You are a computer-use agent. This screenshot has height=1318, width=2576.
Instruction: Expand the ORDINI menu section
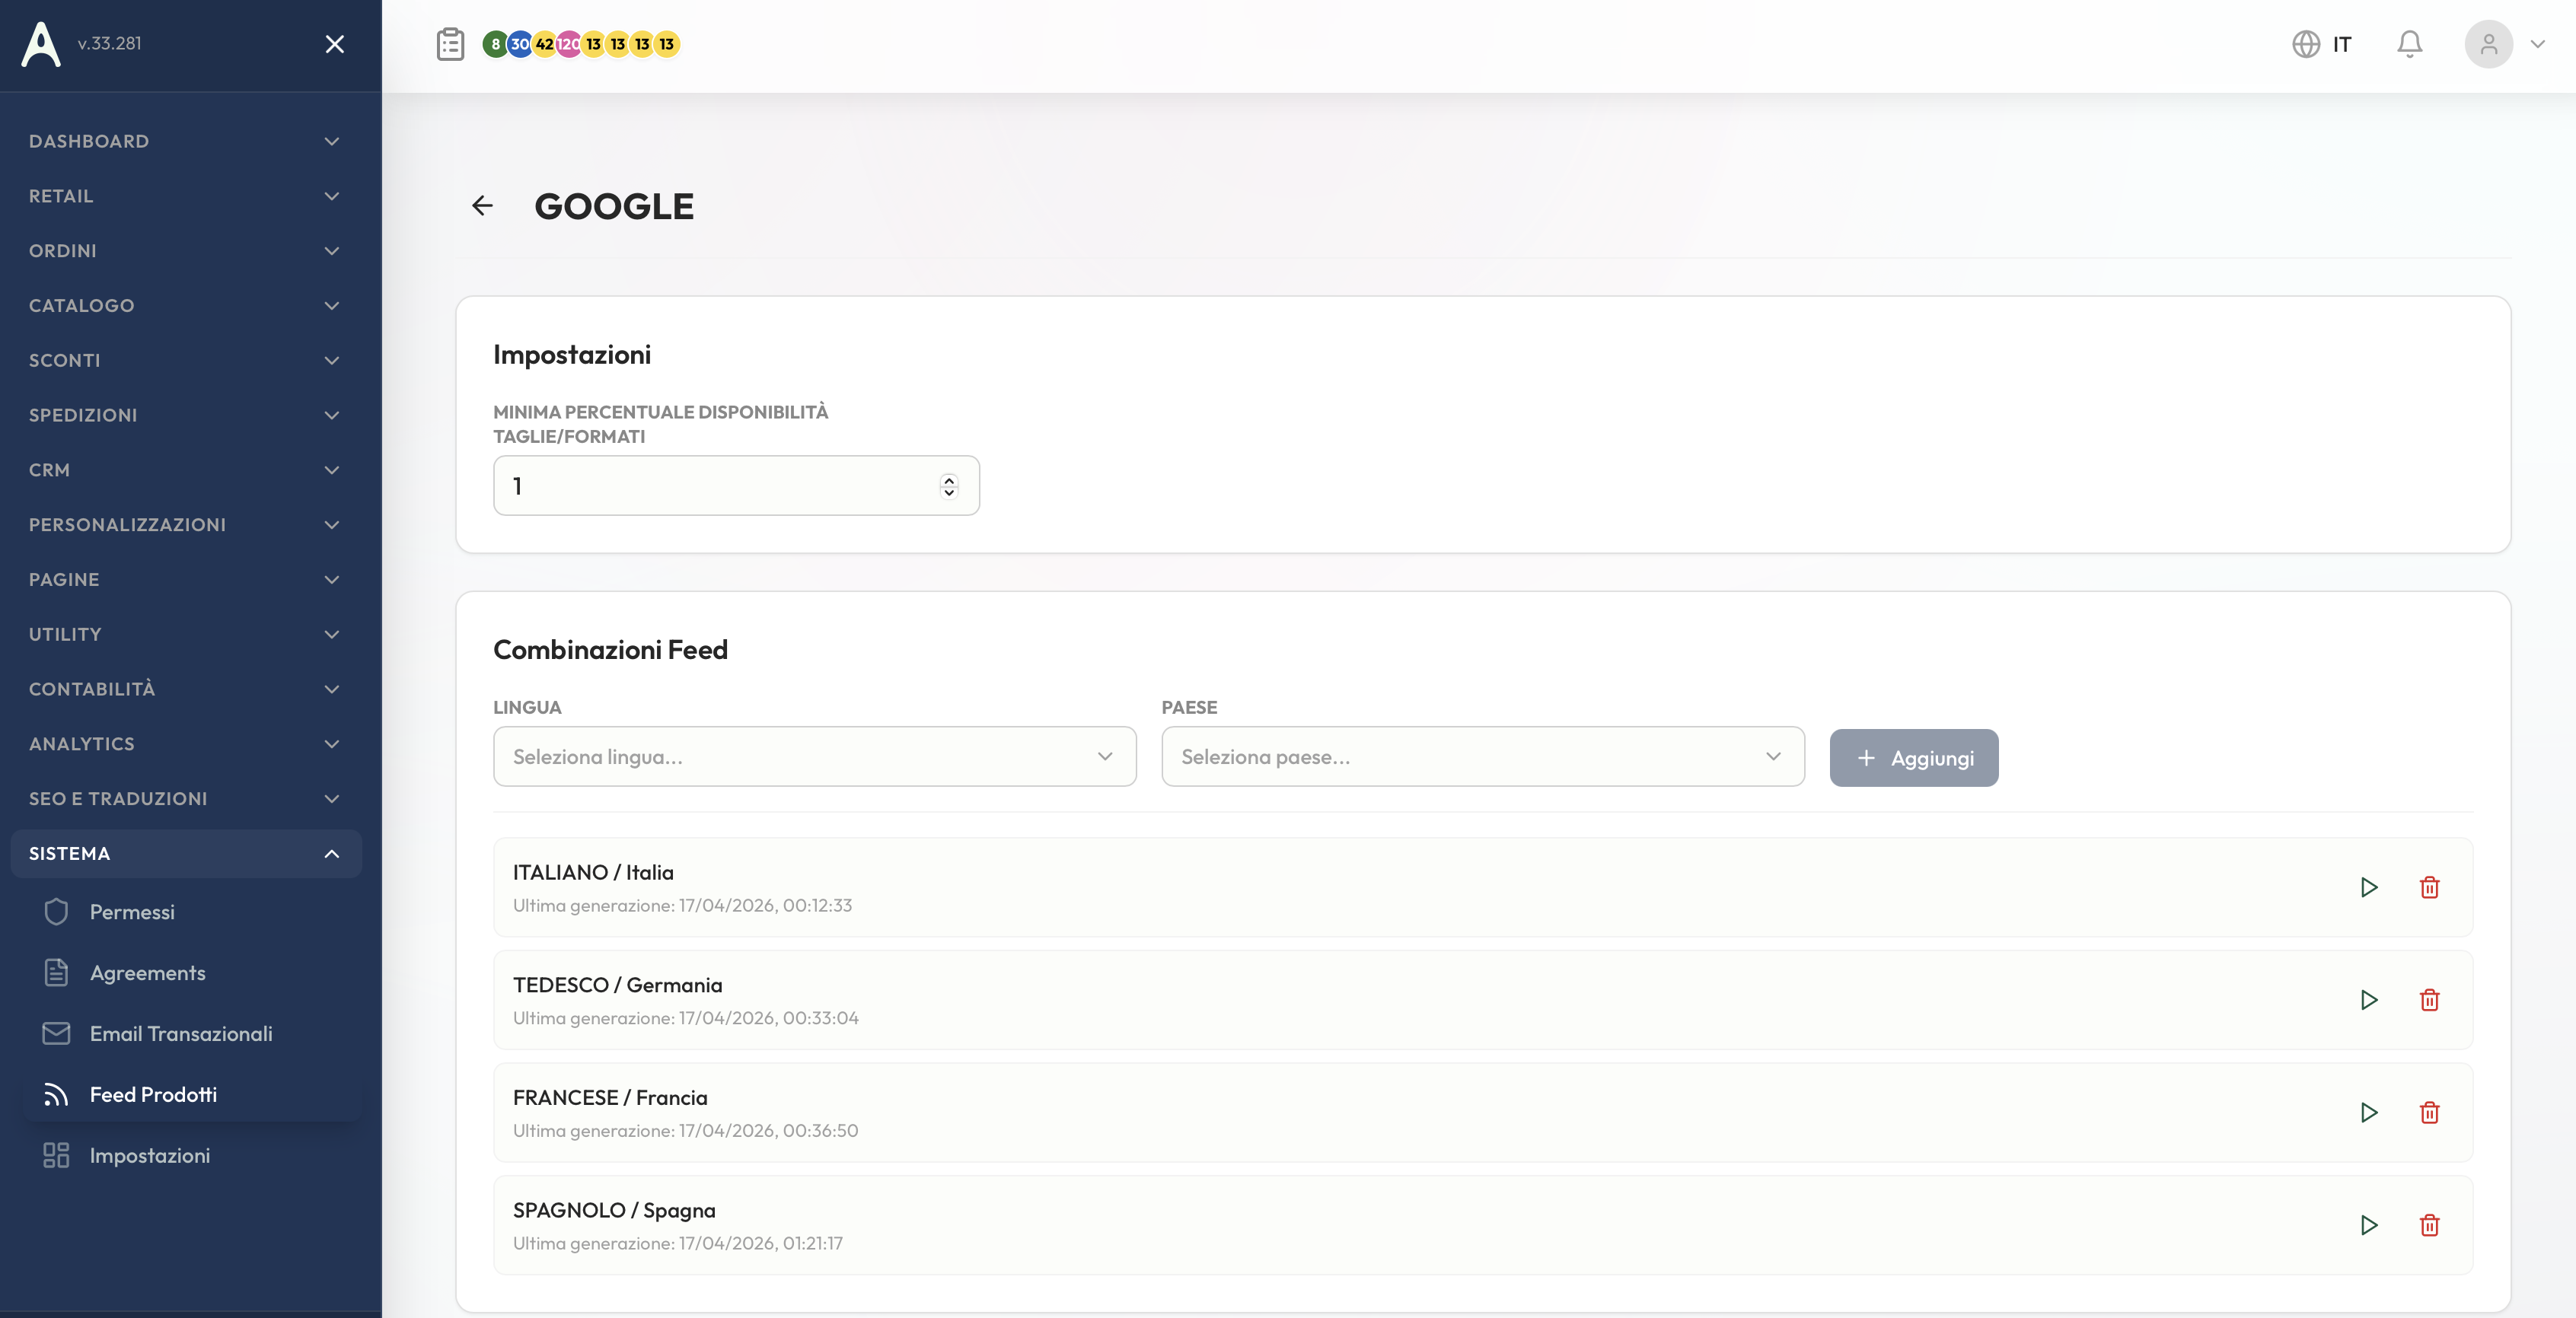186,251
